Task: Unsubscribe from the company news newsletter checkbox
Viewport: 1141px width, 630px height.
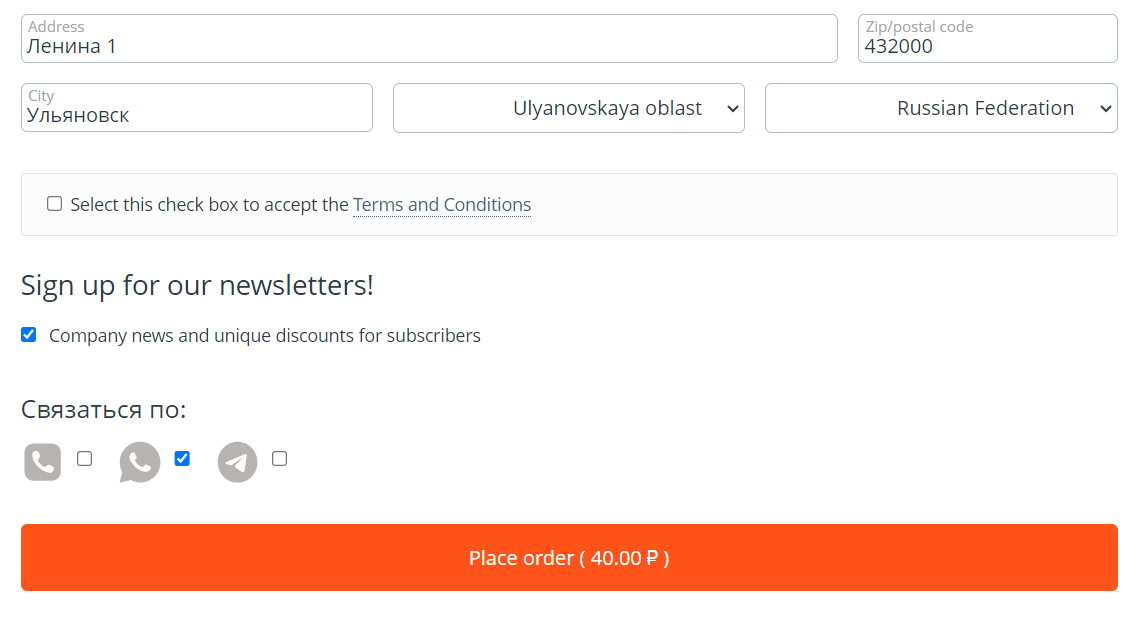Action: 29,335
